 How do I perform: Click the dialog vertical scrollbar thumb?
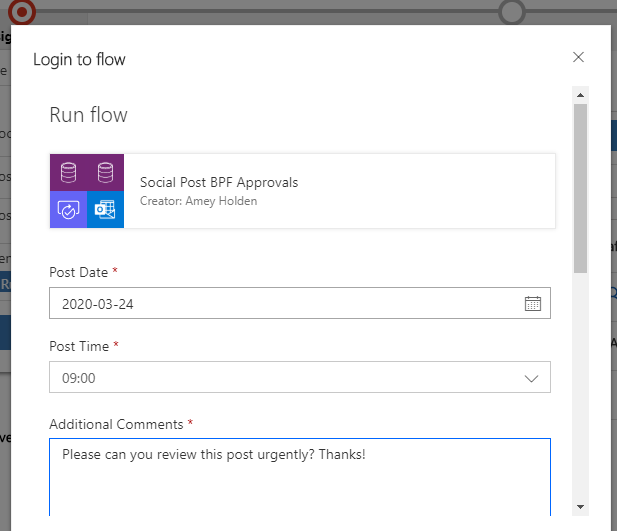pos(580,188)
